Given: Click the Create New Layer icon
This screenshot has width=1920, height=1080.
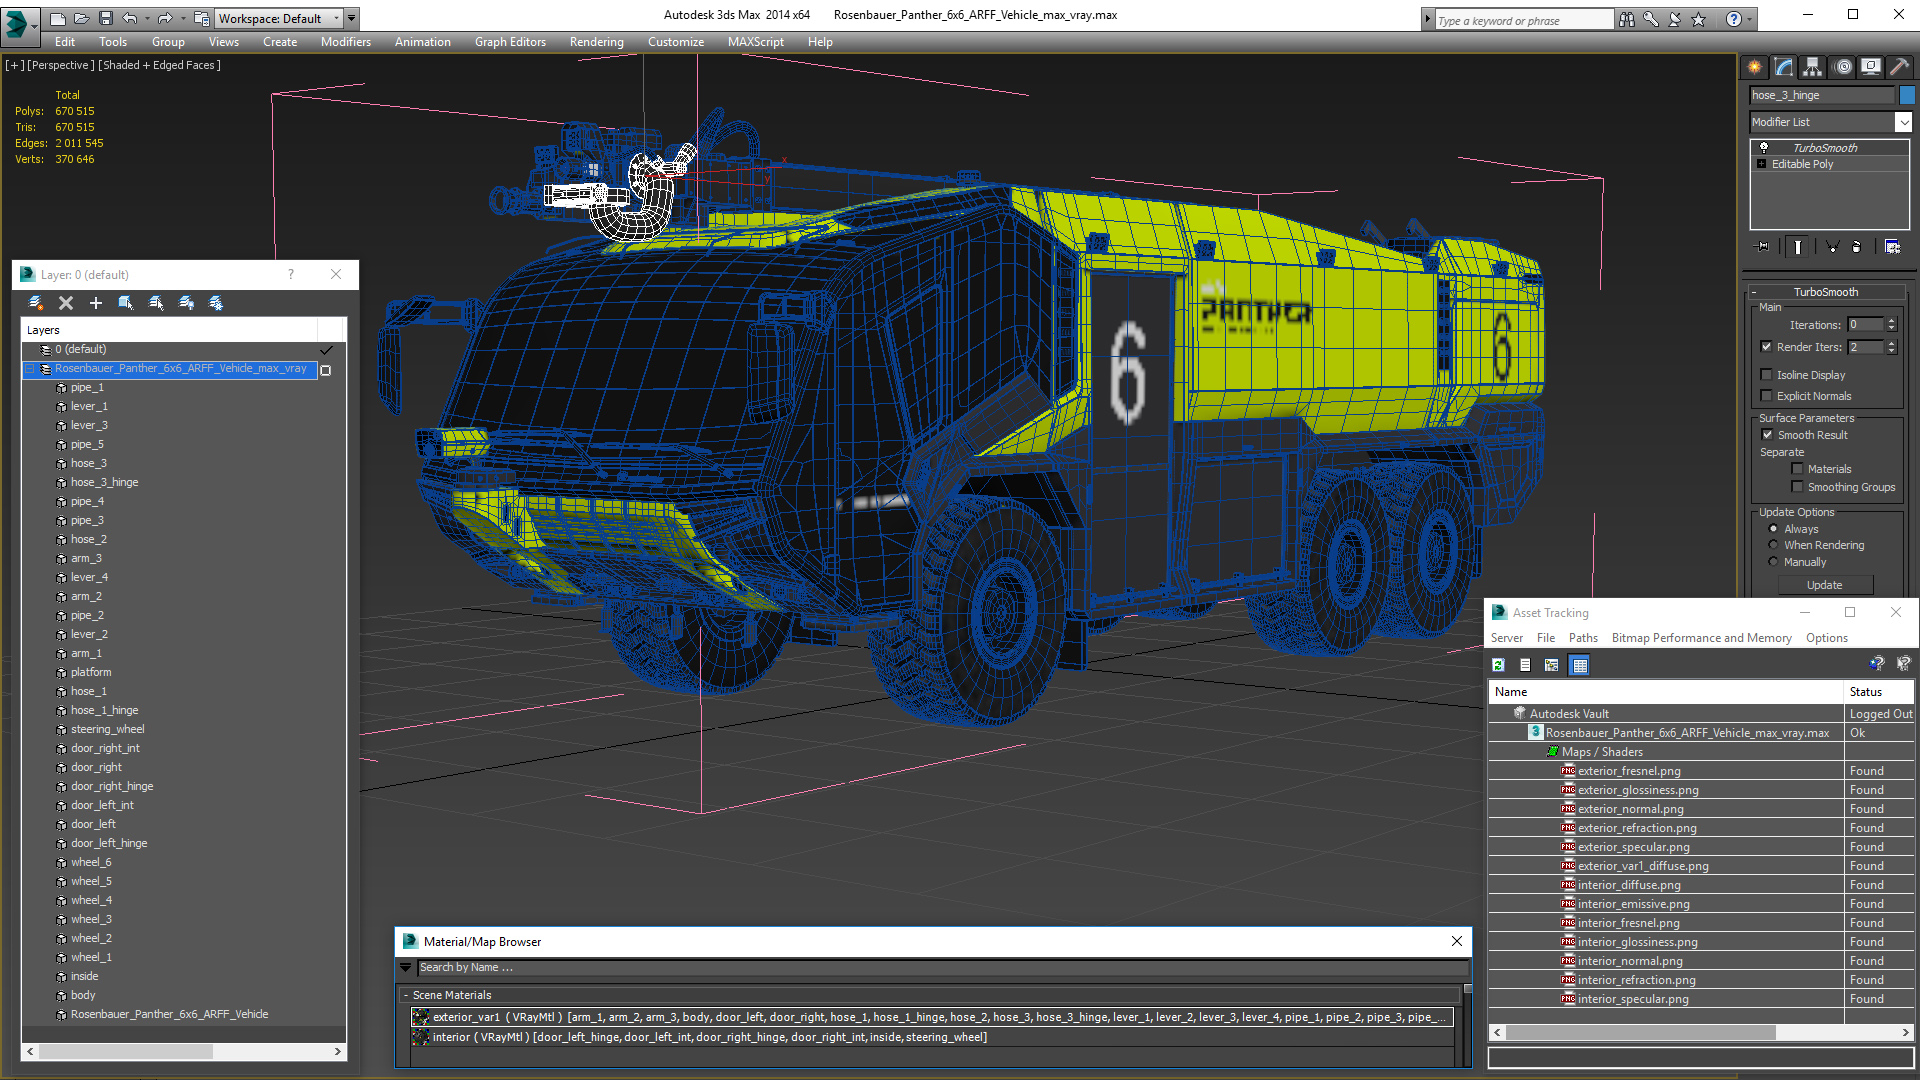Looking at the screenshot, I should tap(36, 303).
